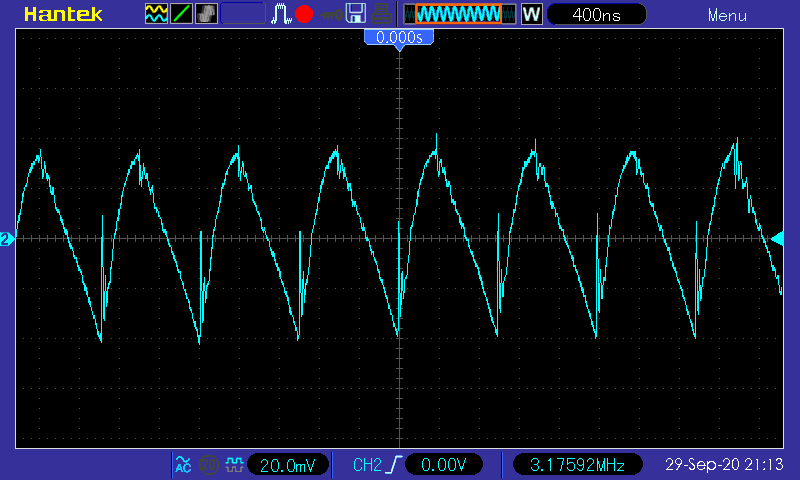The width and height of the screenshot is (800, 480).
Task: Click the CH2 trigger source label
Action: click(367, 465)
